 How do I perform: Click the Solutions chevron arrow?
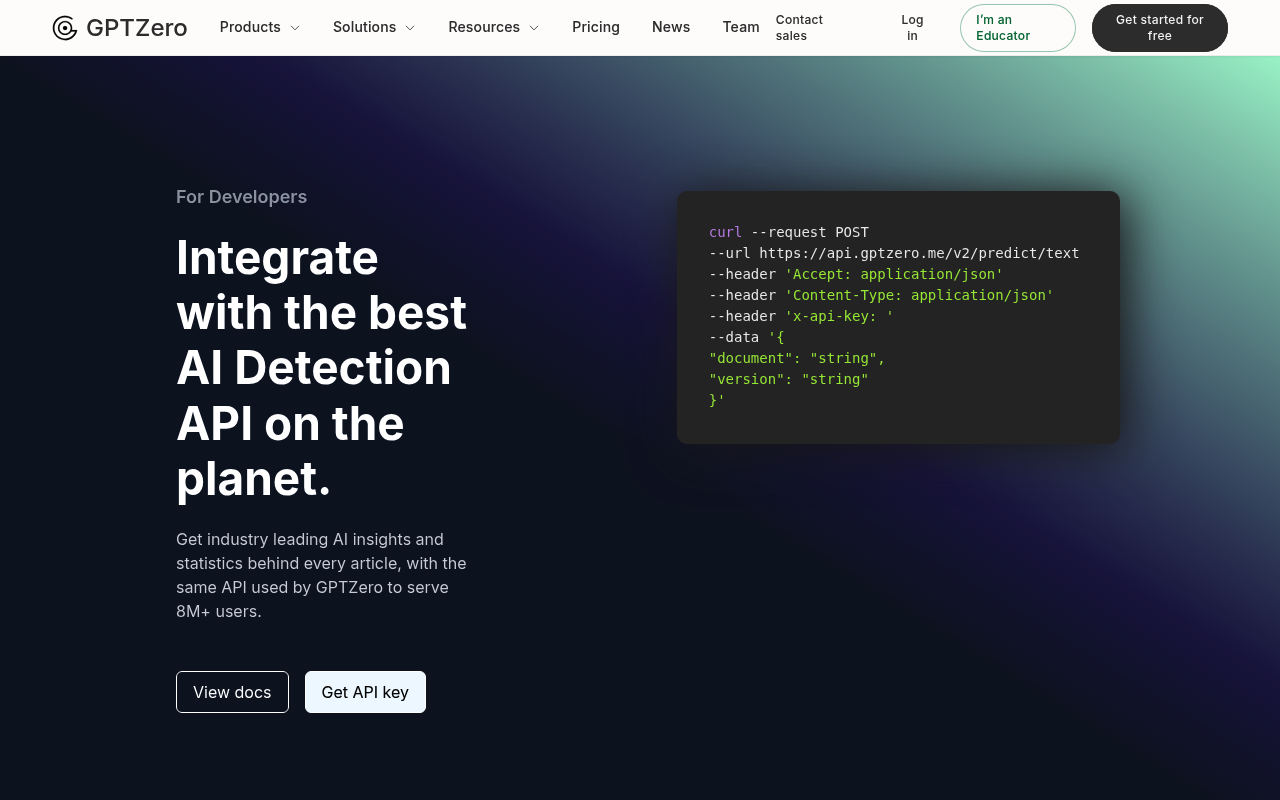click(x=410, y=28)
